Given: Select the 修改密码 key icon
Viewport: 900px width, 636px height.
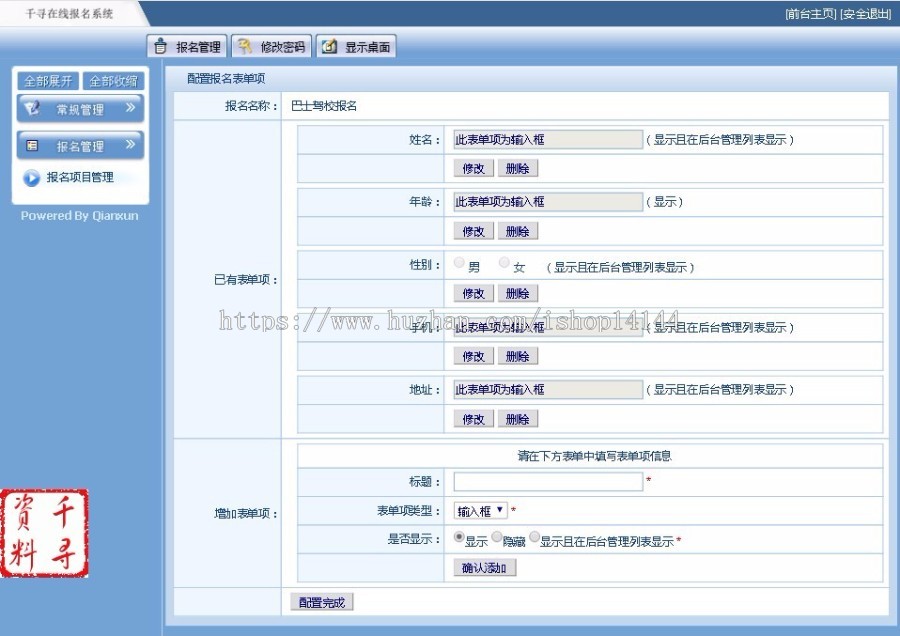Looking at the screenshot, I should click(242, 45).
